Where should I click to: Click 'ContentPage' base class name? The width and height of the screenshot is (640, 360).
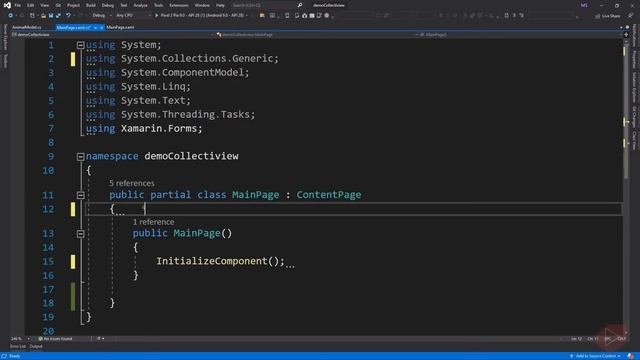coord(329,195)
